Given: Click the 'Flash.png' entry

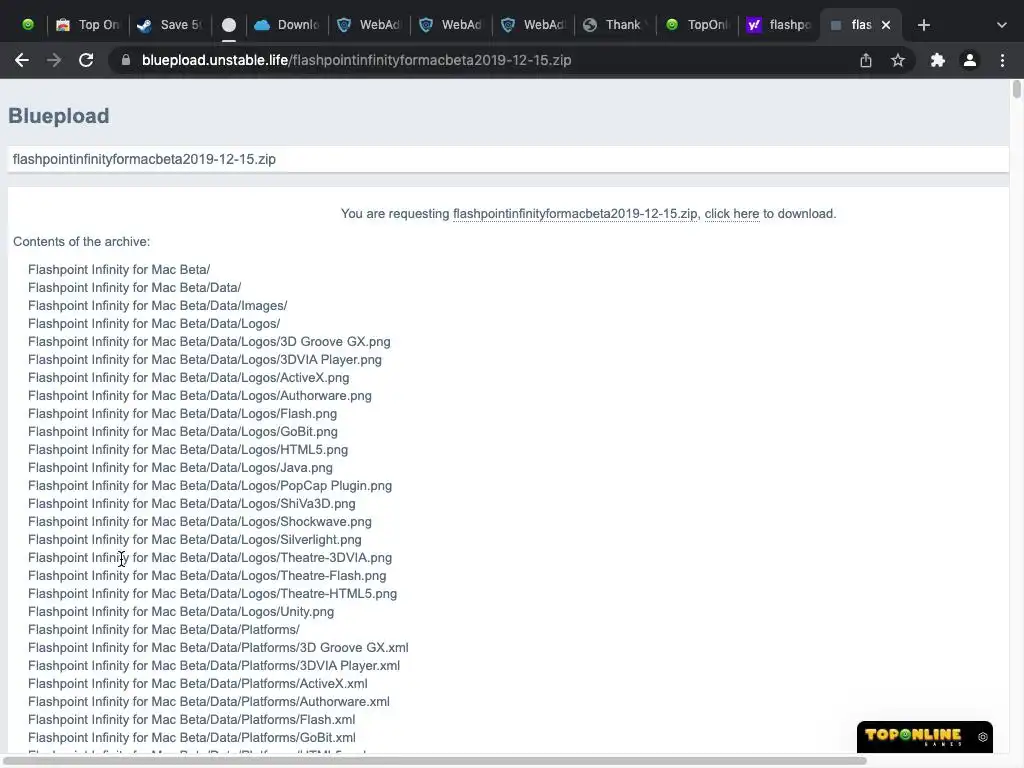Looking at the screenshot, I should (x=183, y=413).
